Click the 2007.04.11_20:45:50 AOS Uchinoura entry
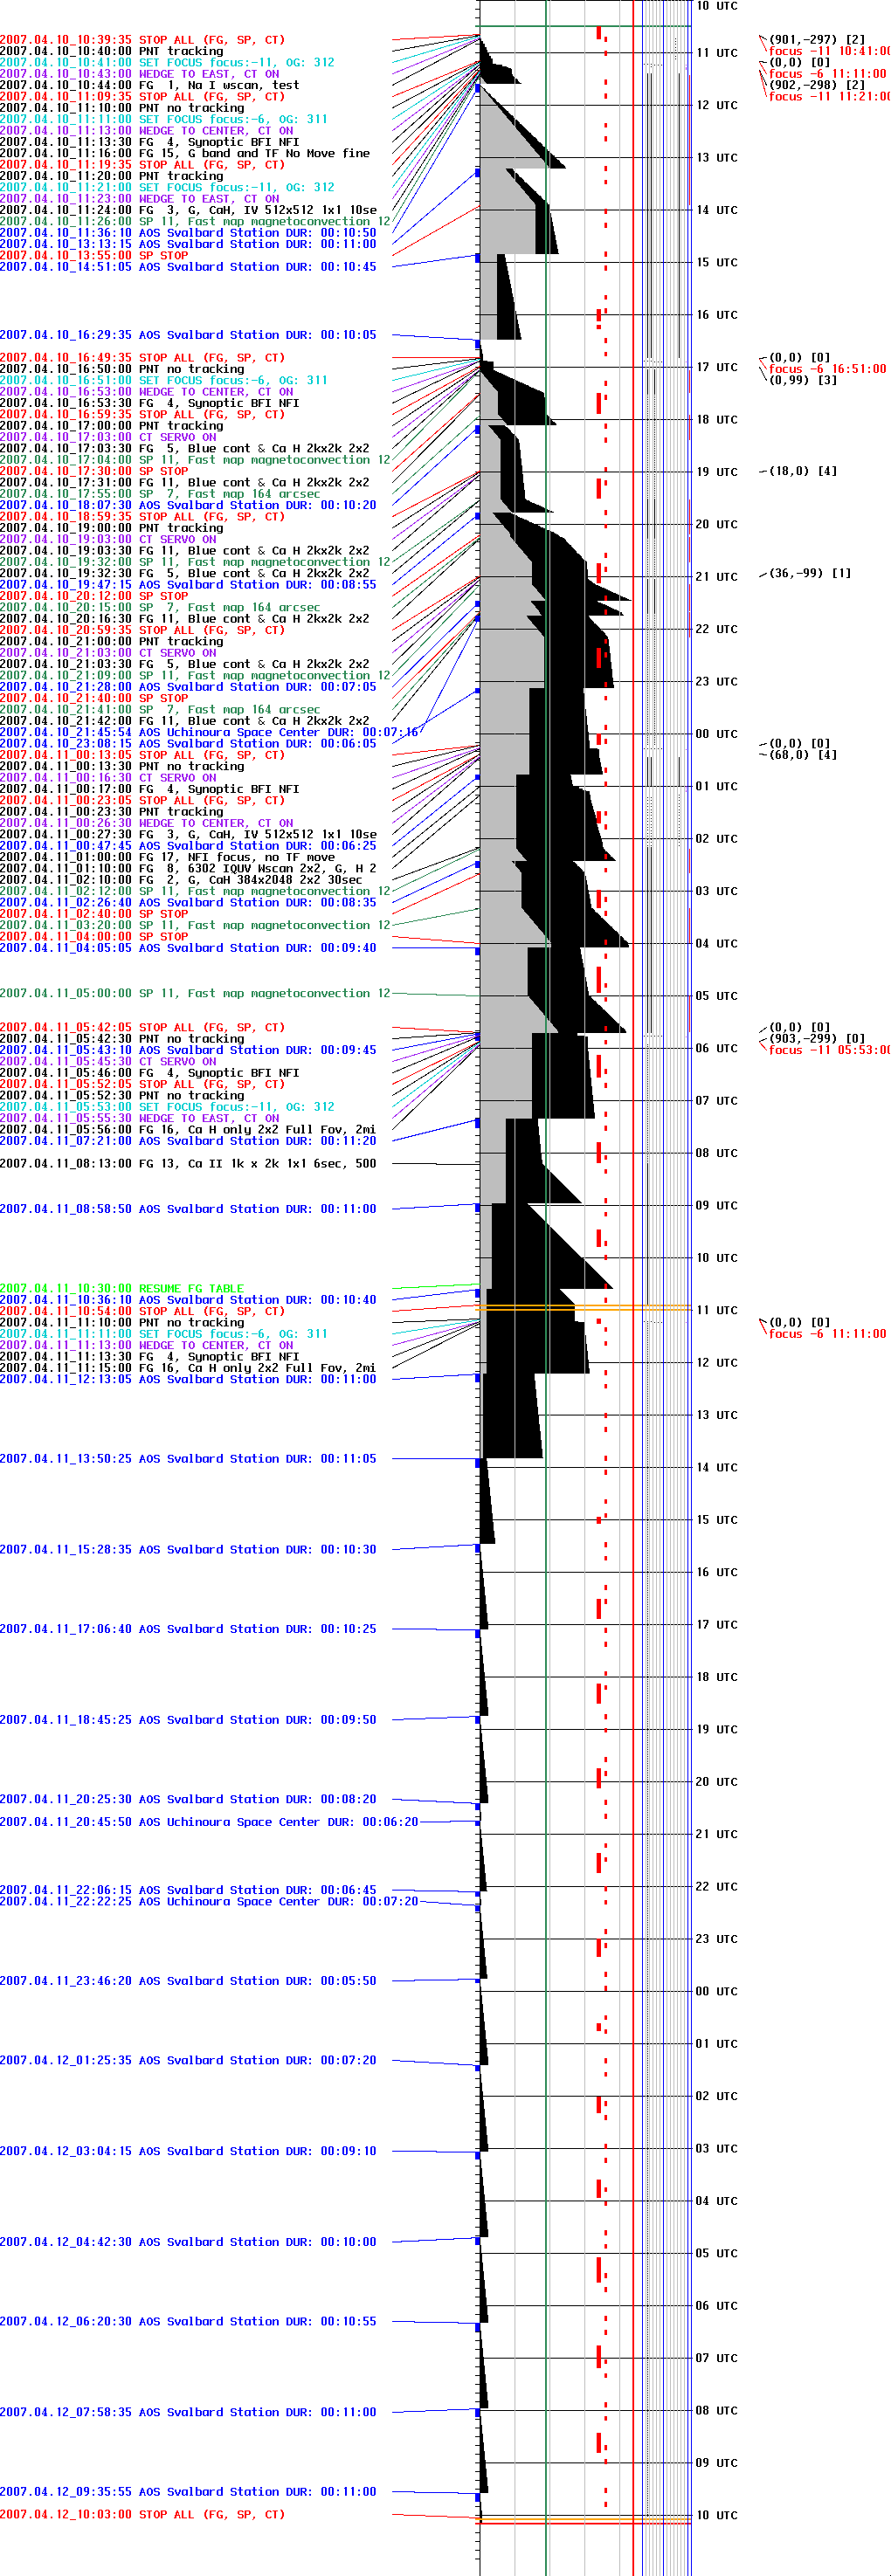Viewport: 891px width, 2576px height. (209, 1822)
